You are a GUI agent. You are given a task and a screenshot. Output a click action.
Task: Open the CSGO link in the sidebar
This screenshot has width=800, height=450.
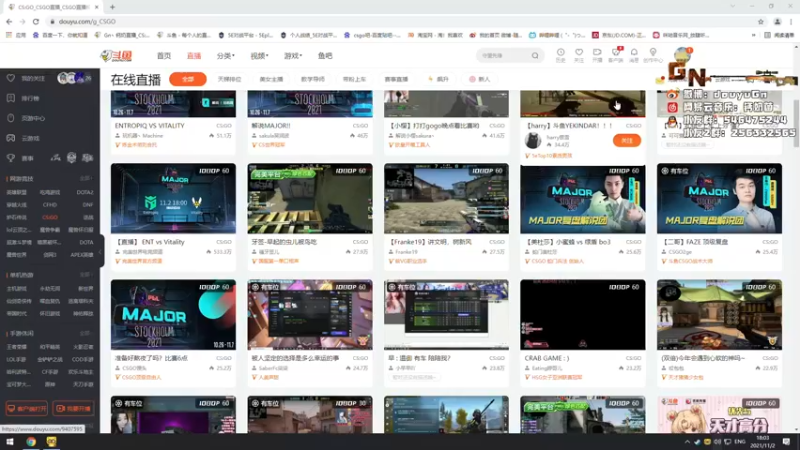coord(50,217)
